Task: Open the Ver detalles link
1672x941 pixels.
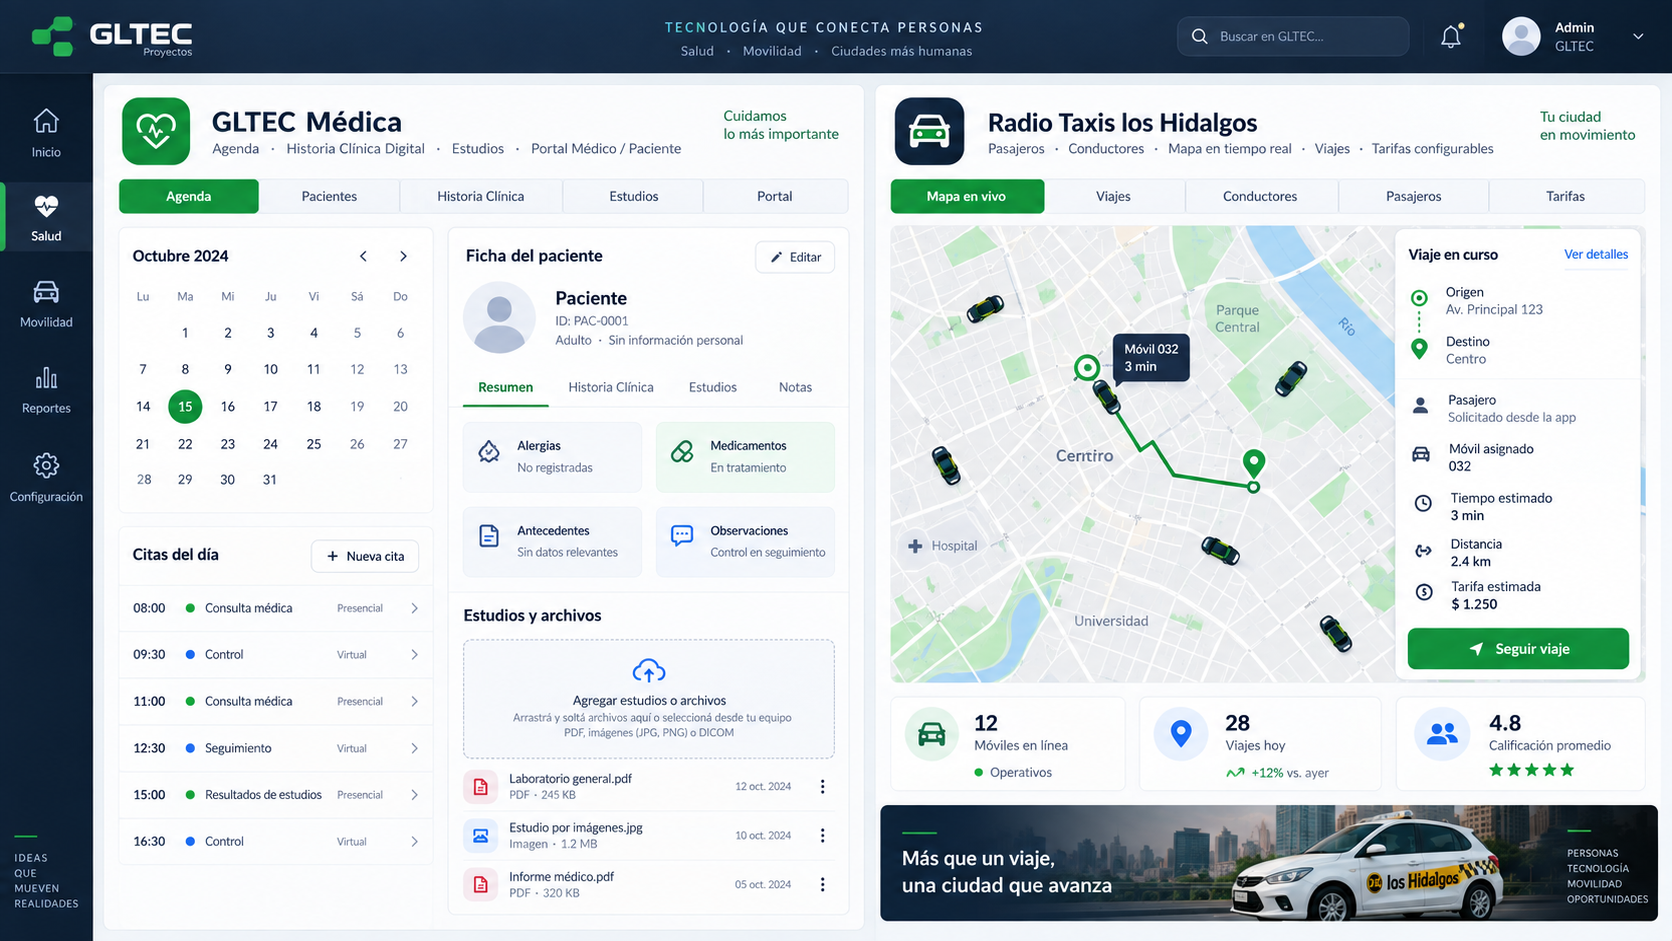Action: [1596, 254]
